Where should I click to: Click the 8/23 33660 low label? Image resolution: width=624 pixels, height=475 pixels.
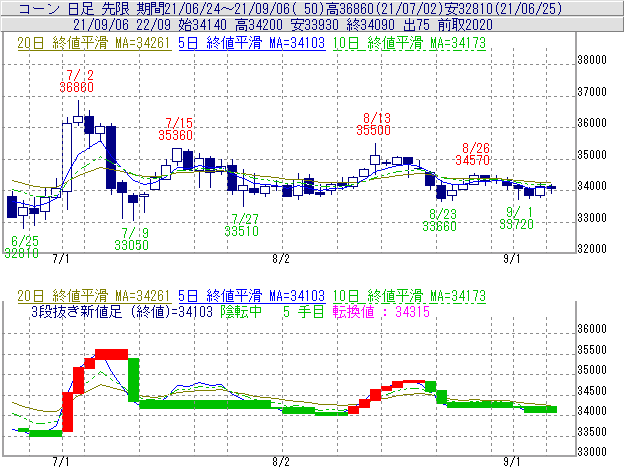pyautogui.click(x=439, y=220)
